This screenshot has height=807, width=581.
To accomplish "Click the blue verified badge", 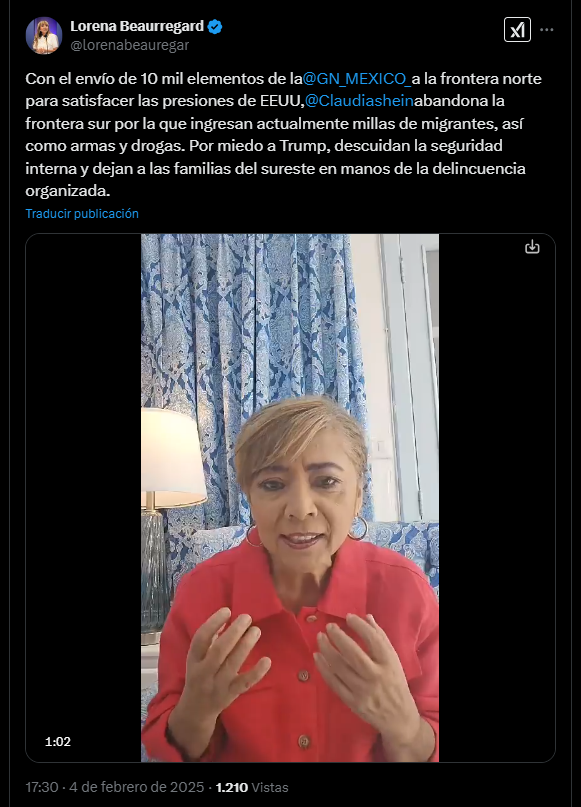I will (x=215, y=27).
